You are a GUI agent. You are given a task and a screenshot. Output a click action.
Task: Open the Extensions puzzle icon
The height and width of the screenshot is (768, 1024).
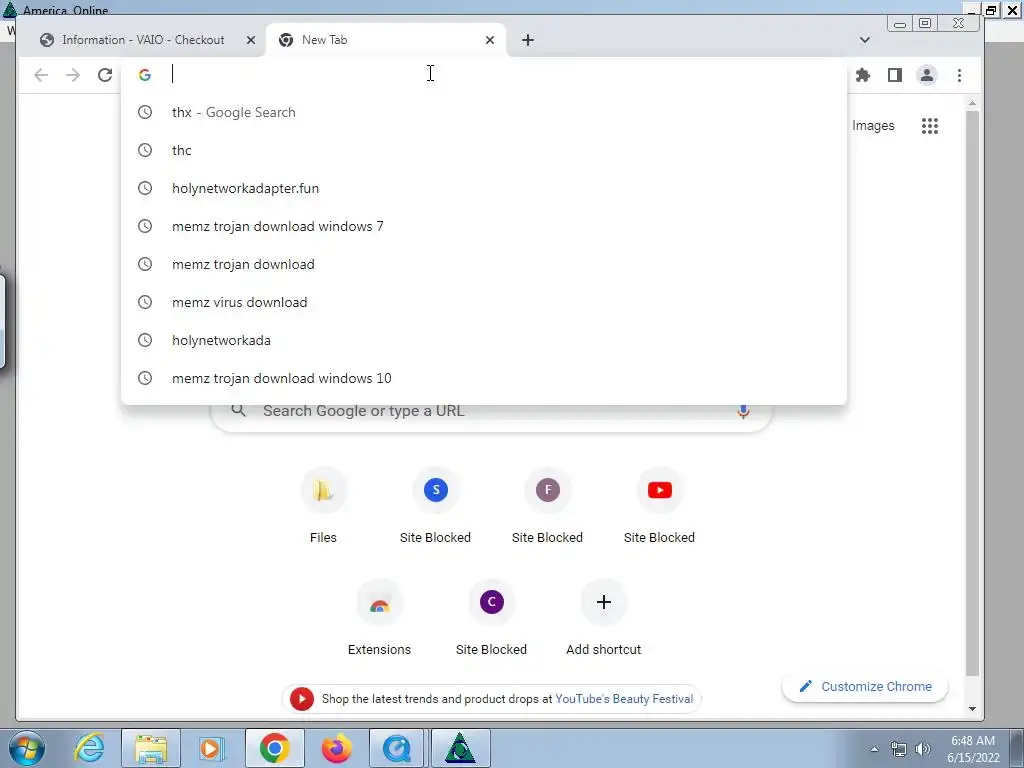tap(863, 75)
